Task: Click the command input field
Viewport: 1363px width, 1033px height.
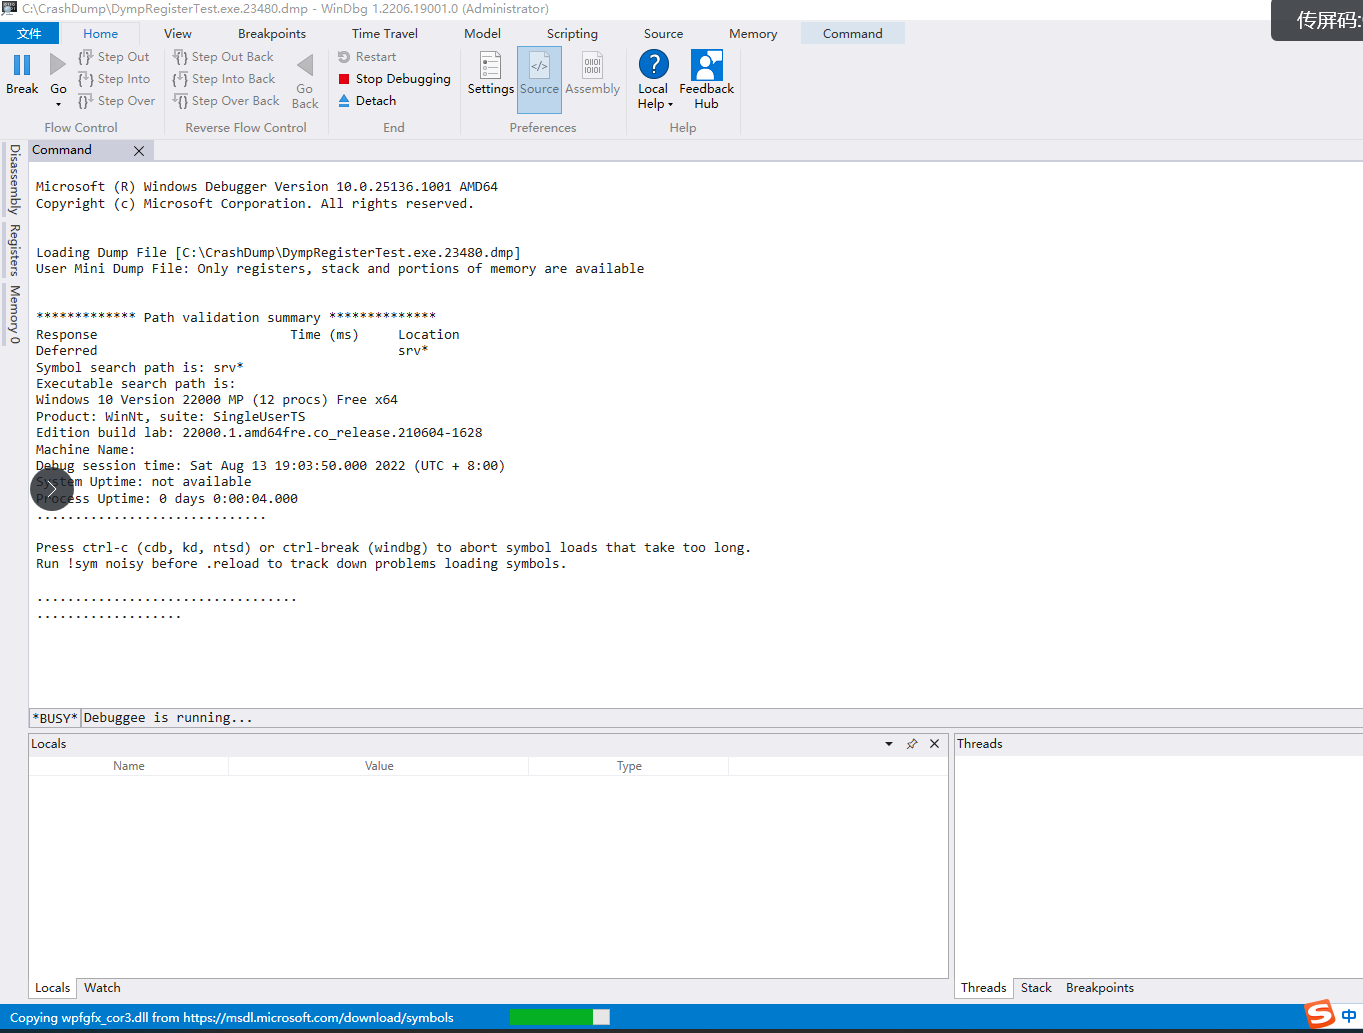Action: (720, 718)
